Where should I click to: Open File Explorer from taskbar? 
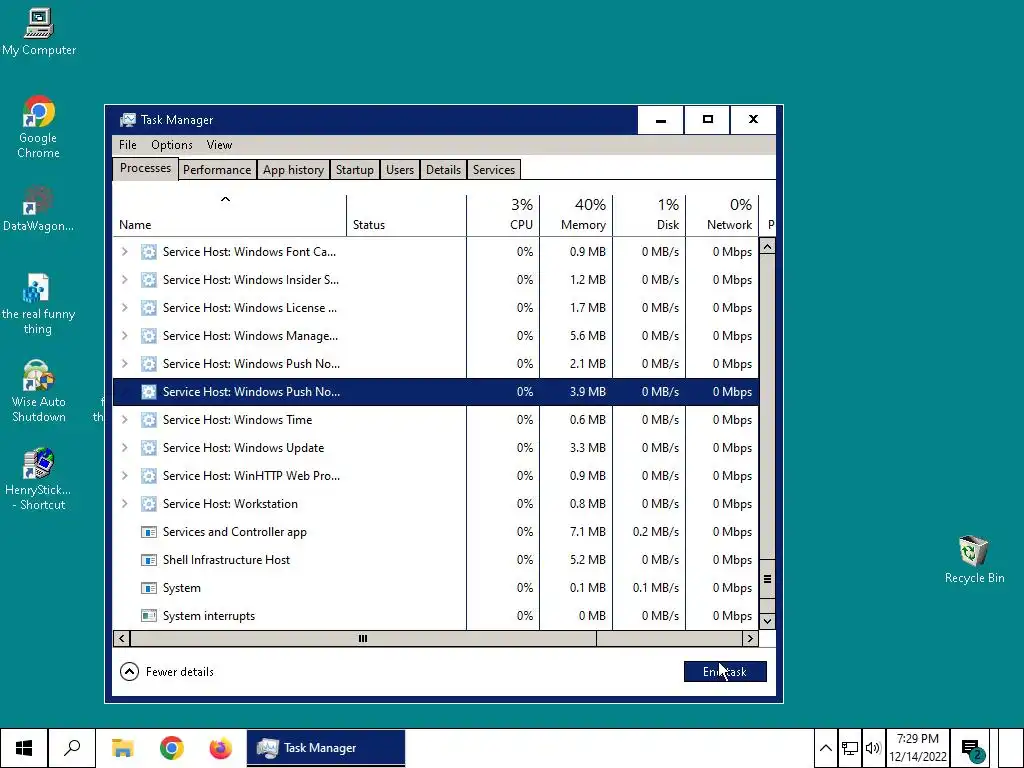click(123, 748)
